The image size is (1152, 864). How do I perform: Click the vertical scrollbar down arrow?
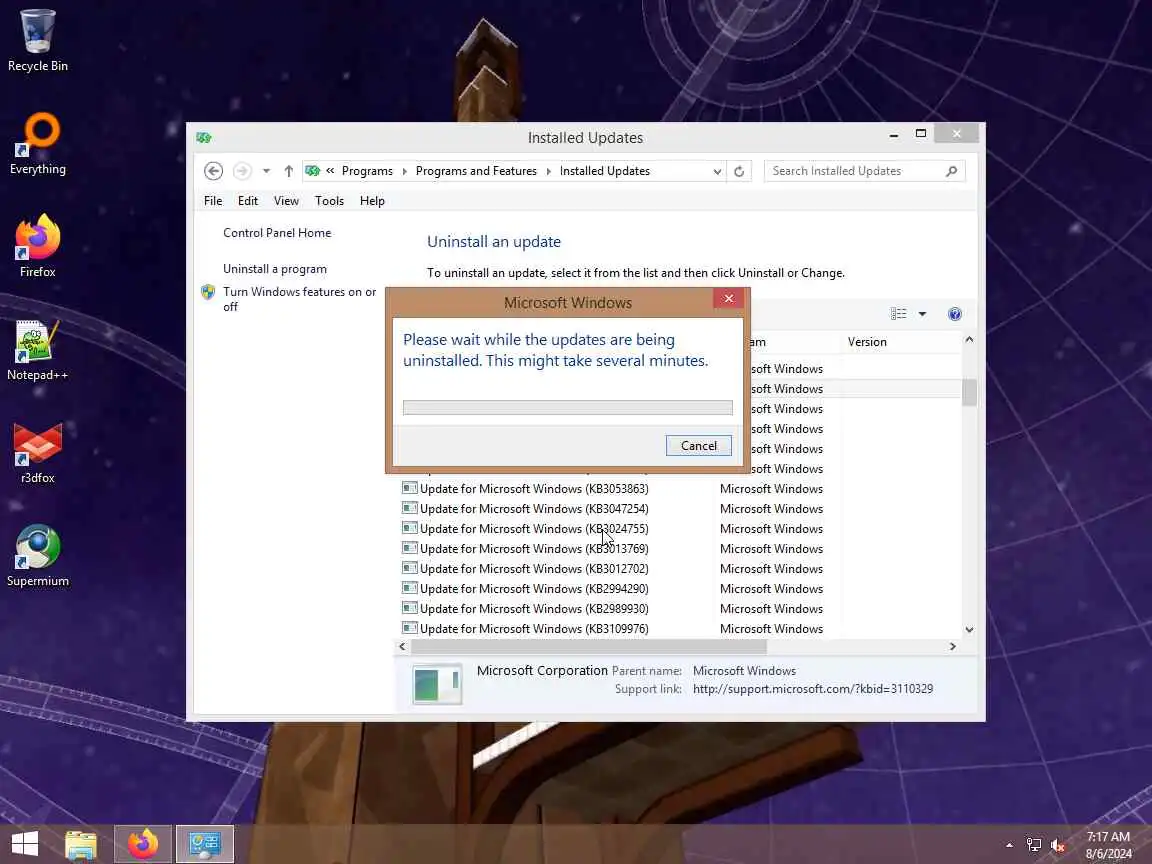969,630
